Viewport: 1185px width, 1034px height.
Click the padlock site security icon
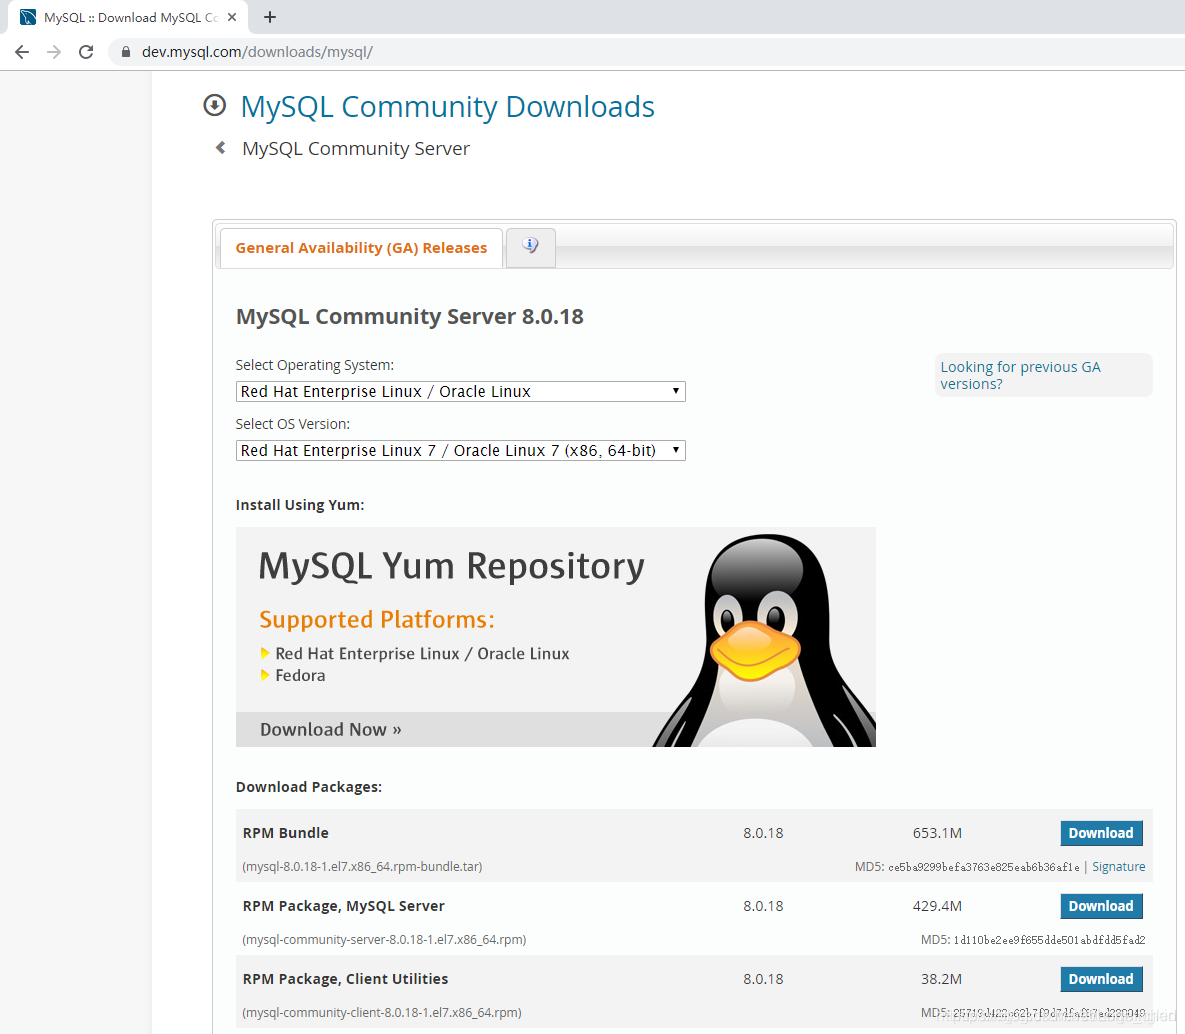pyautogui.click(x=126, y=52)
